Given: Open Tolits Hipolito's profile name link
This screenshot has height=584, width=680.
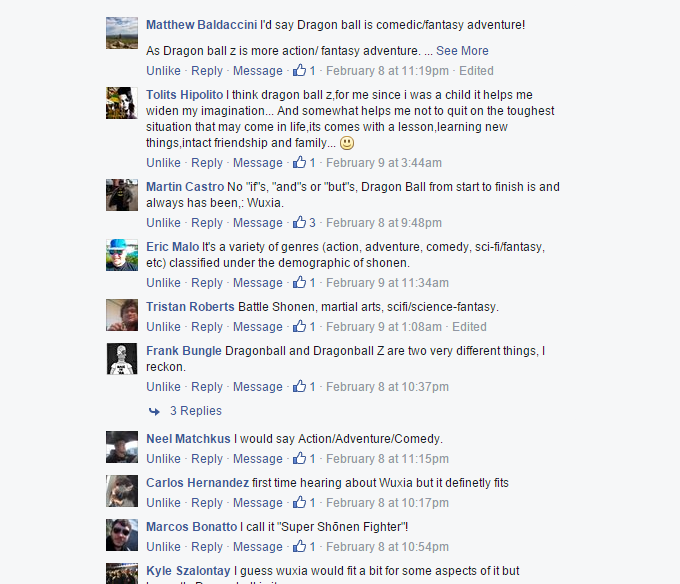Looking at the screenshot, I should [184, 95].
